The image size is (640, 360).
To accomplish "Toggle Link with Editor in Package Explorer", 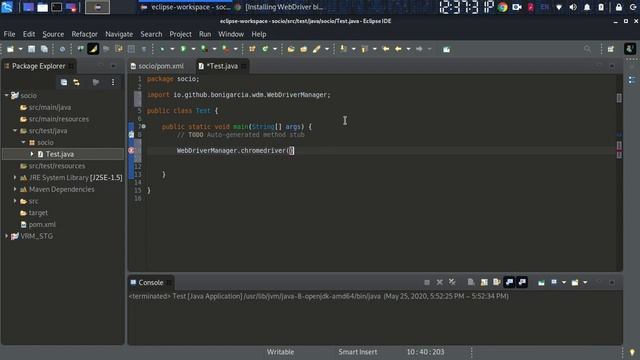I will tap(77, 82).
